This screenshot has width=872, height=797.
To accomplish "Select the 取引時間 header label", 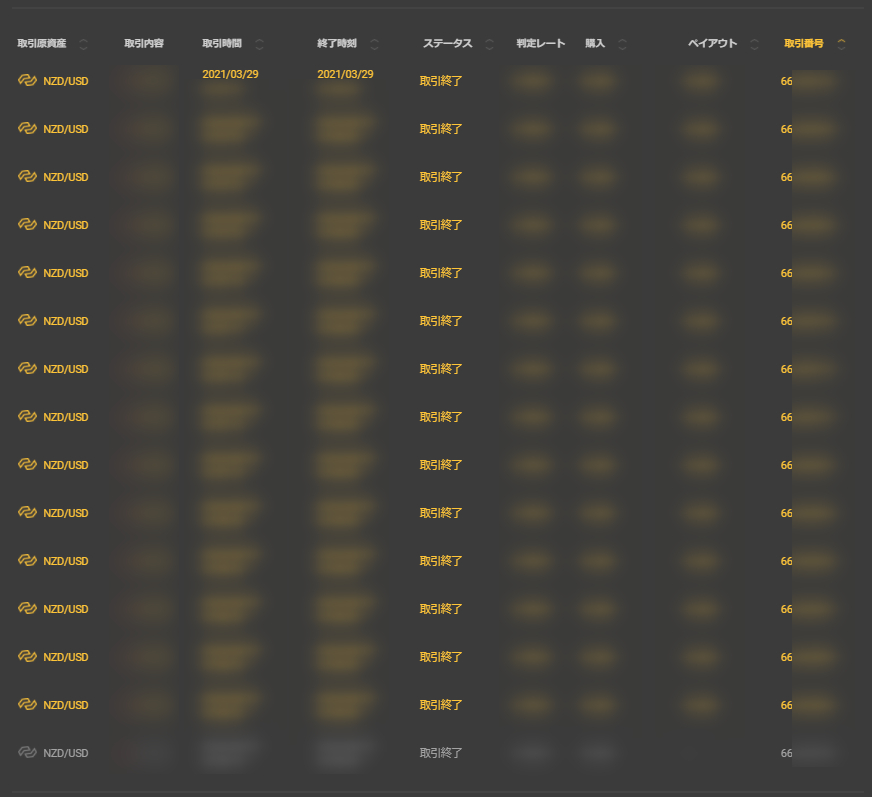I will point(222,43).
